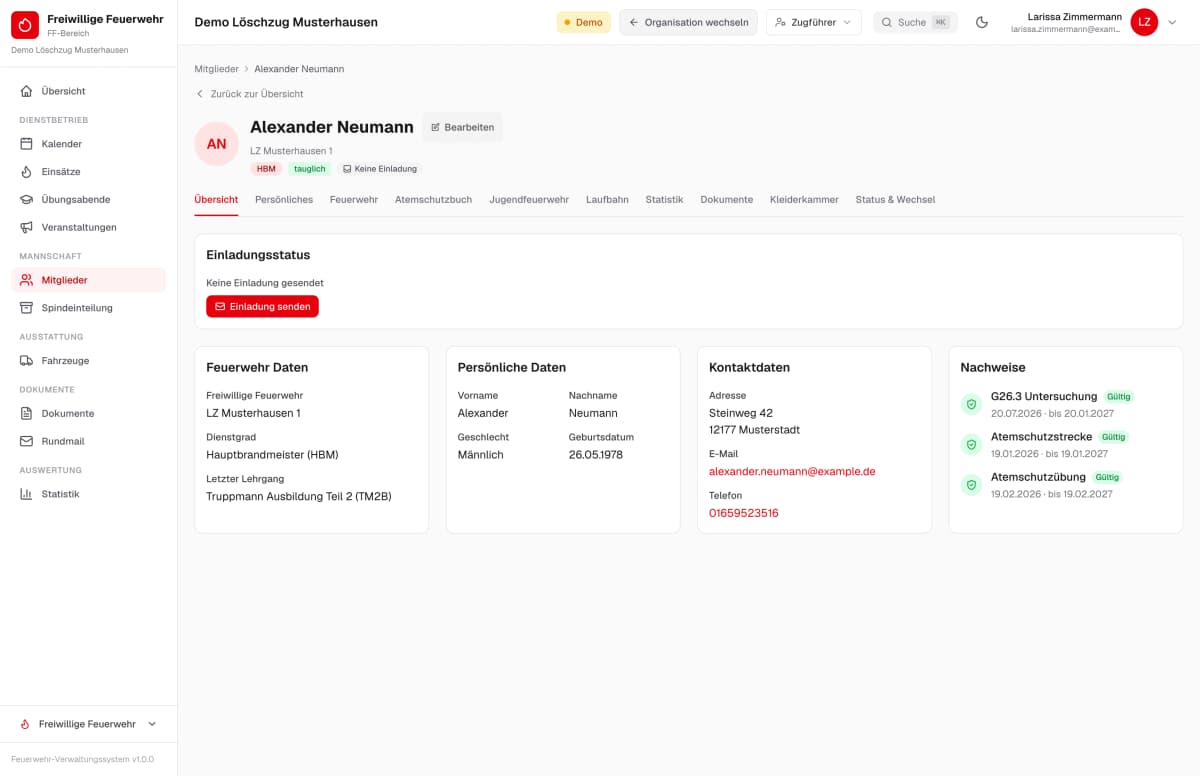Switch to the Persönliches tab
The width and height of the screenshot is (1200, 776).
click(284, 200)
